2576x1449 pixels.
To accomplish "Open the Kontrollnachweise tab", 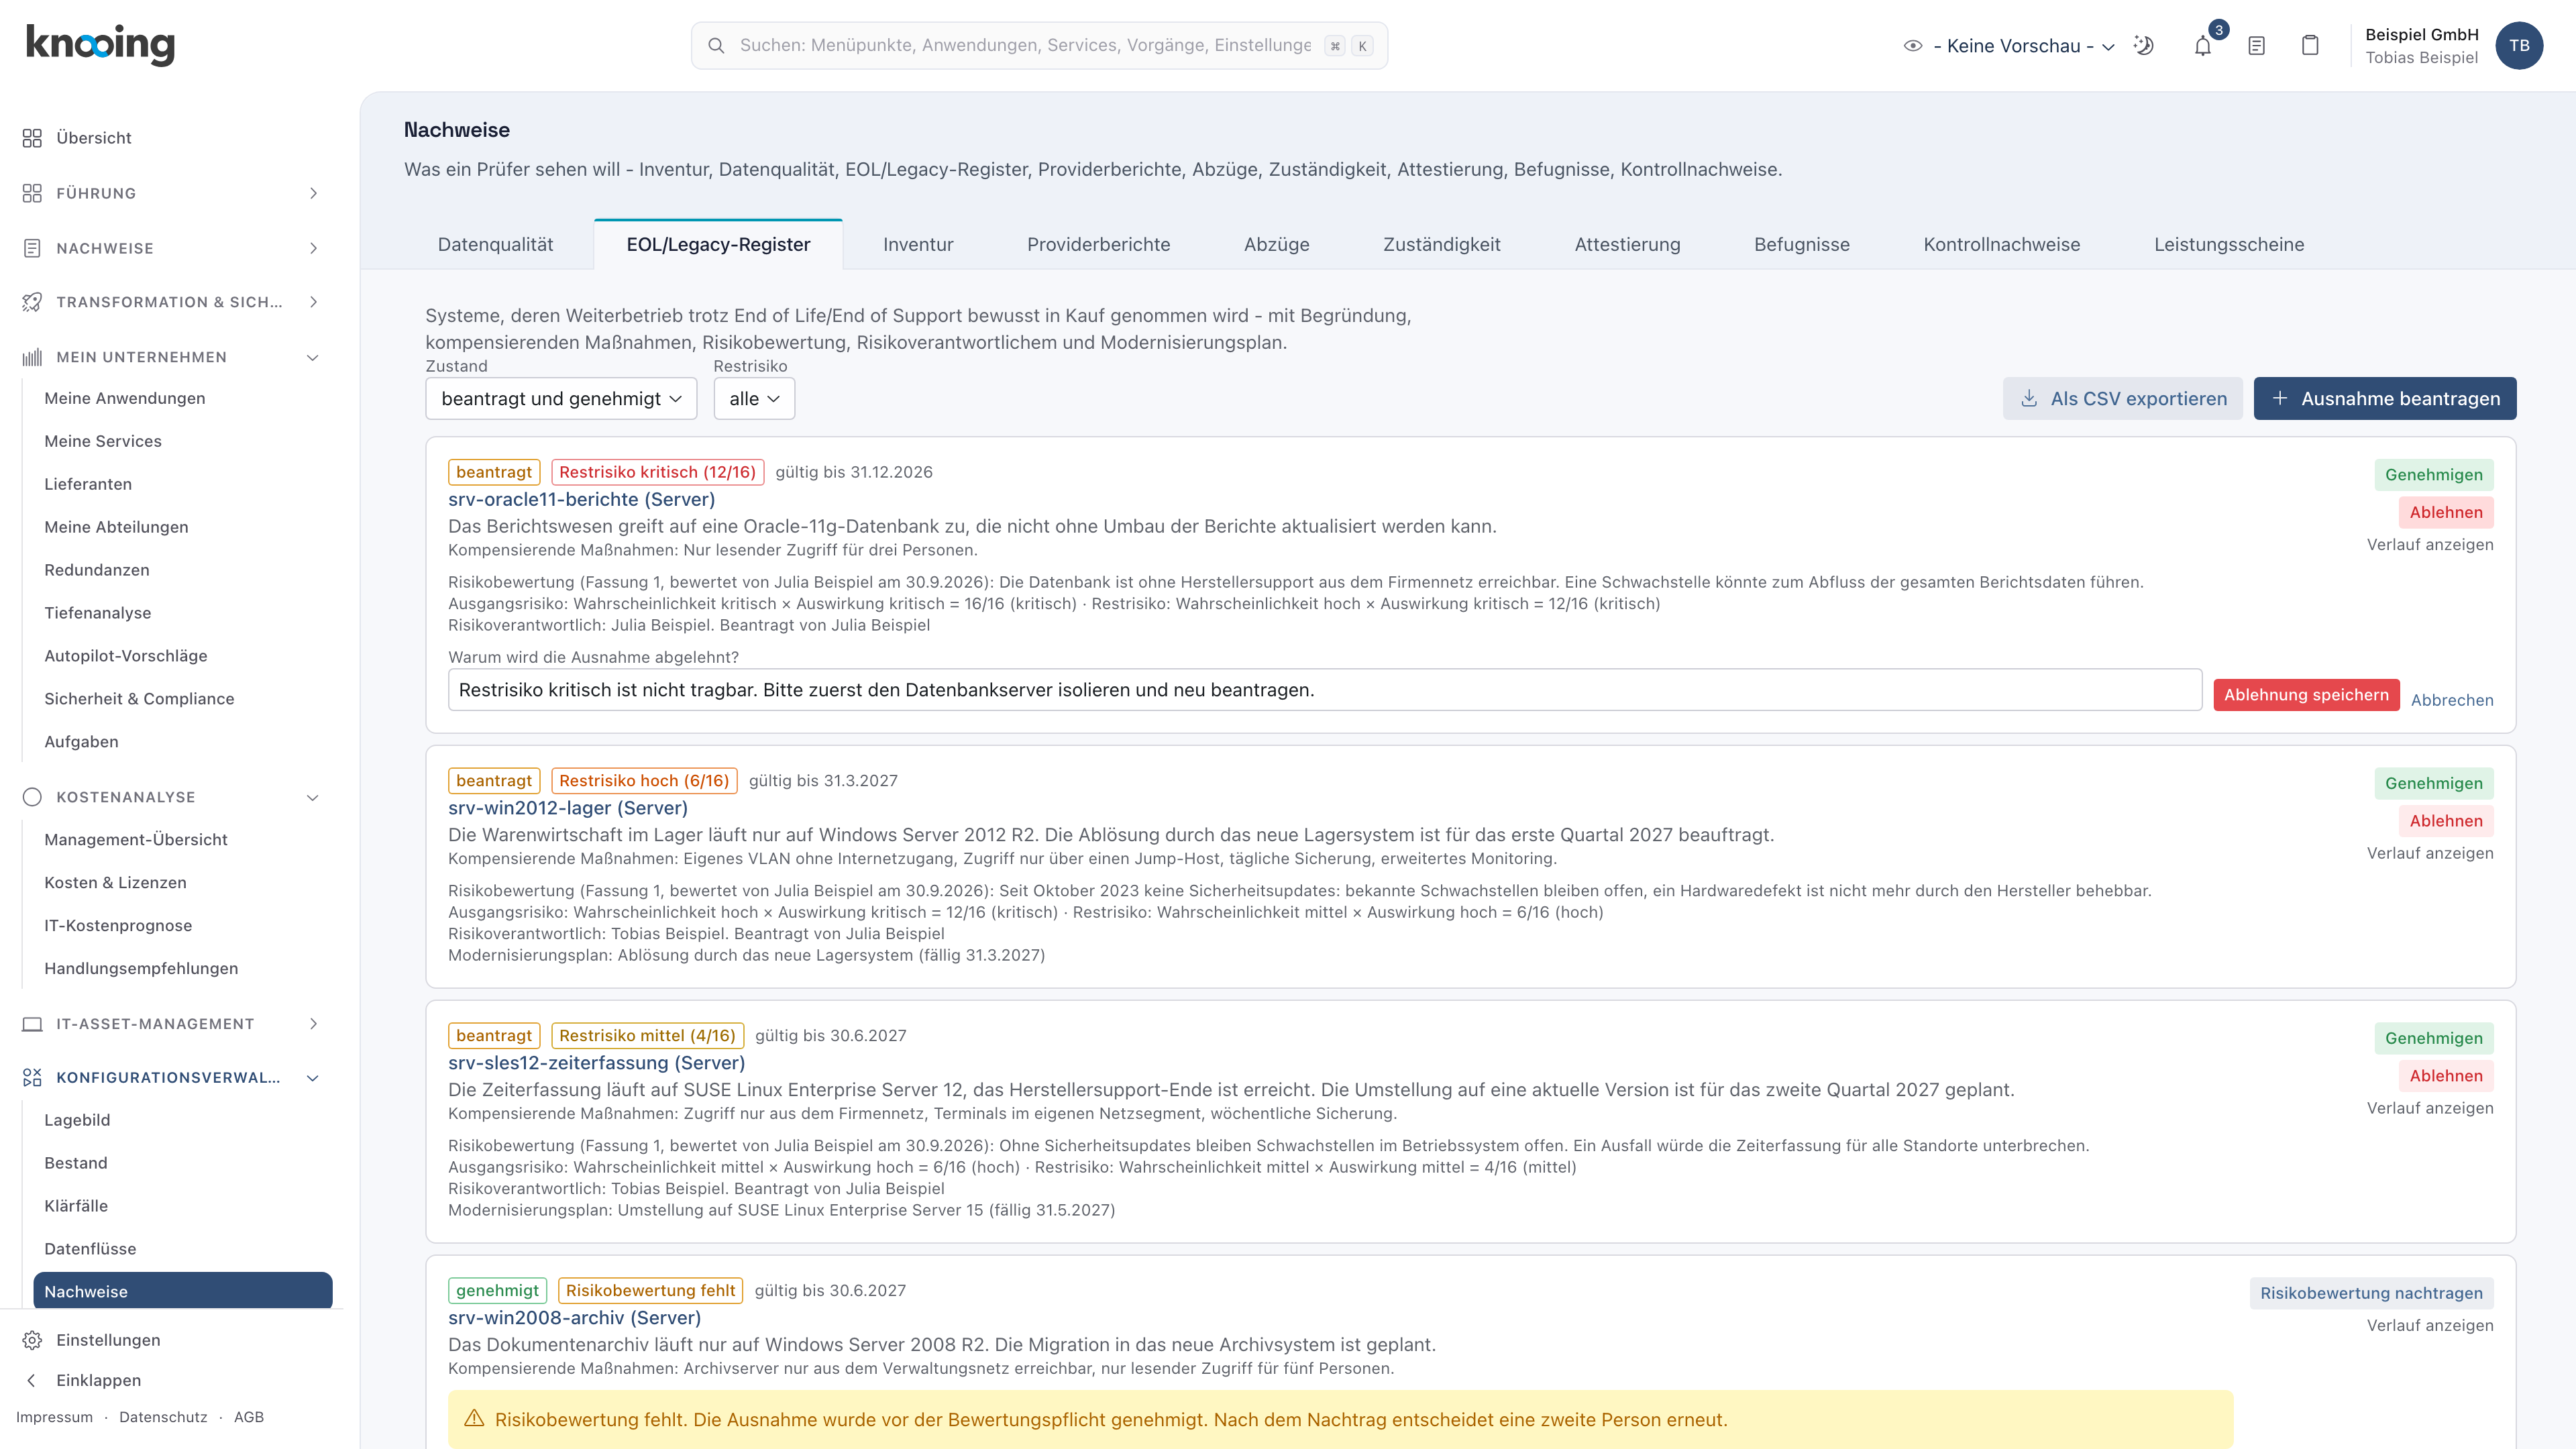I will coord(2001,245).
